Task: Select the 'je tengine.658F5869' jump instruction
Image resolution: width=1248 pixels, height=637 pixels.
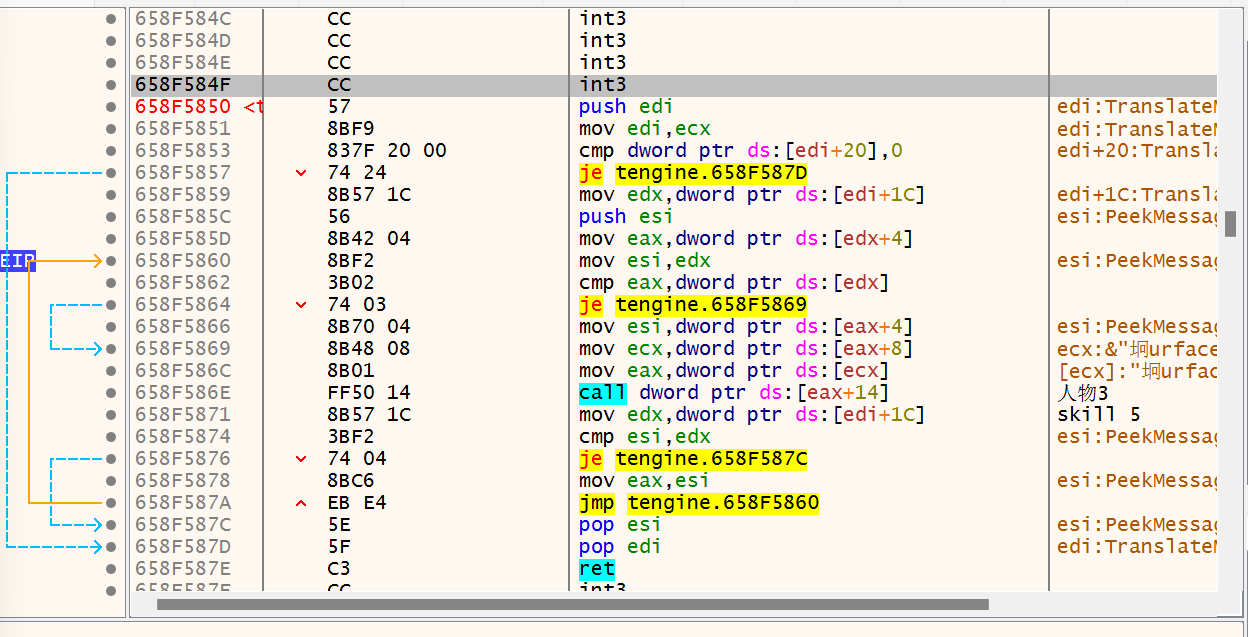Action: pyautogui.click(x=693, y=305)
